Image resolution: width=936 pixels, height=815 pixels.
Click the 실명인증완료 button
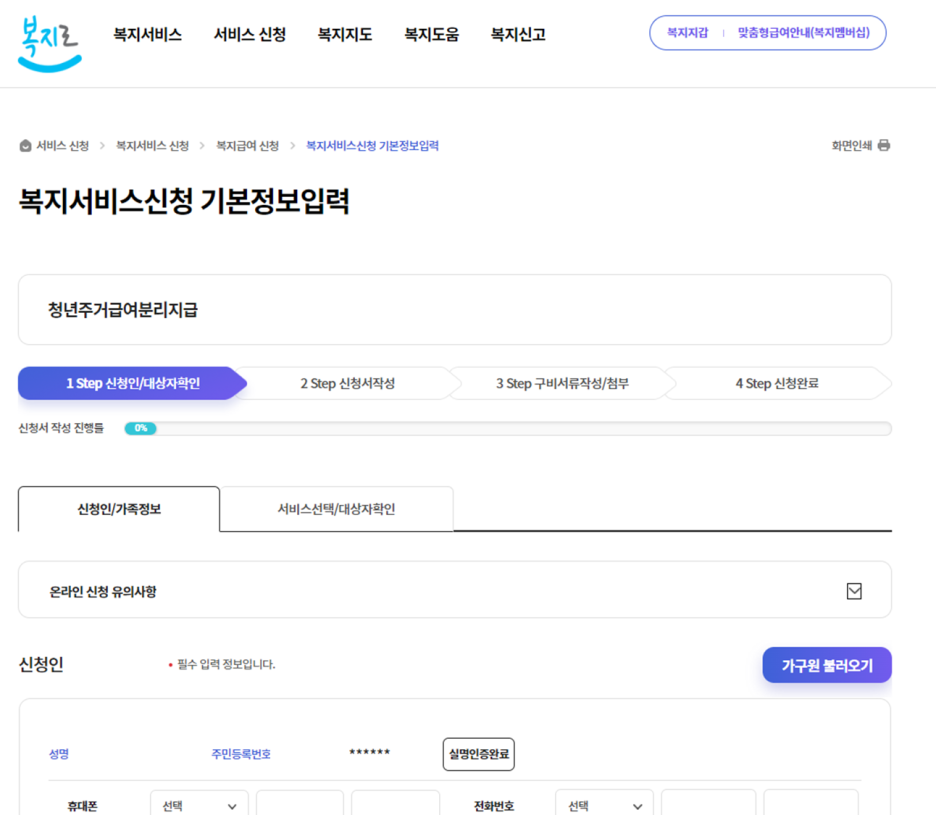point(478,754)
